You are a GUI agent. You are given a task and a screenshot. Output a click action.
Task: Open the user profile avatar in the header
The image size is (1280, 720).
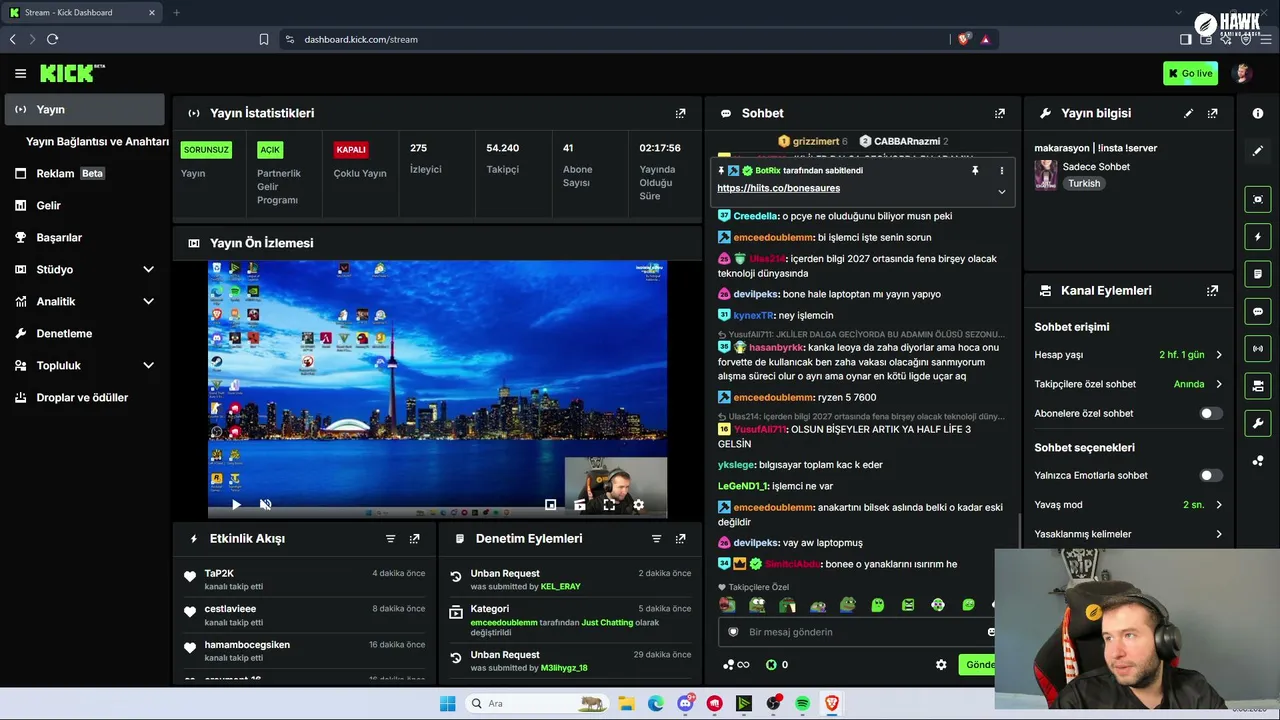1242,73
